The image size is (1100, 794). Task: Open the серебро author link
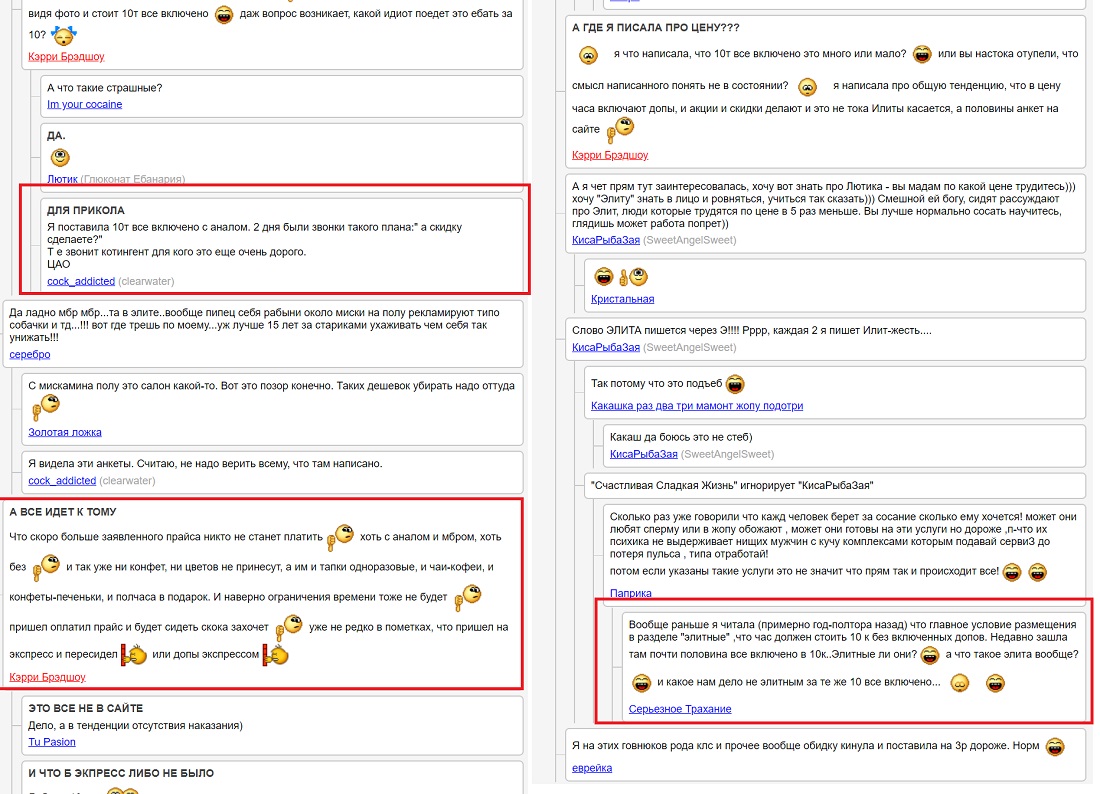(29, 354)
